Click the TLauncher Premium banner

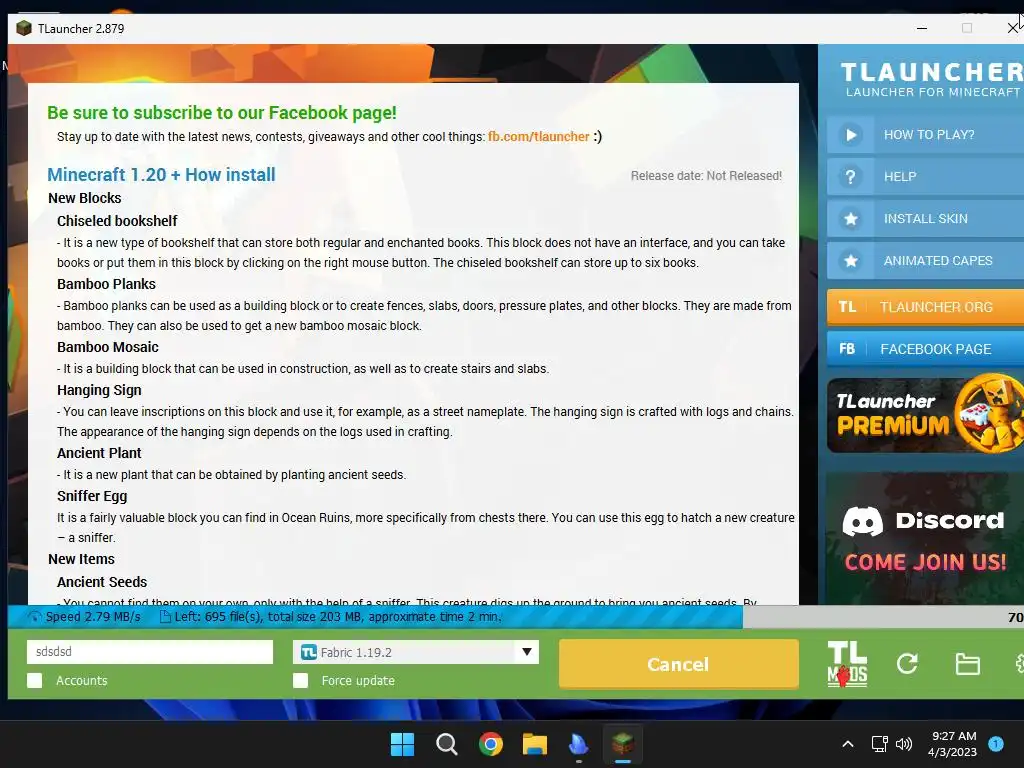(926, 414)
